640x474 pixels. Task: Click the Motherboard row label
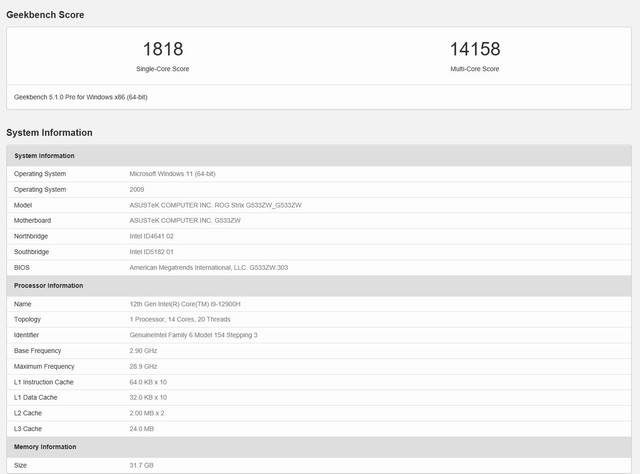(33, 220)
